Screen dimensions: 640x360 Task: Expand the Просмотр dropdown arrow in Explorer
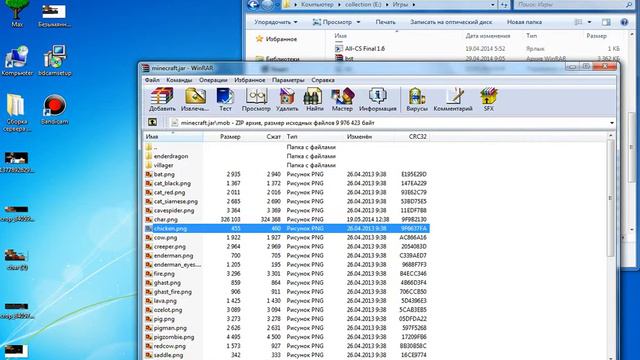coord(358,22)
